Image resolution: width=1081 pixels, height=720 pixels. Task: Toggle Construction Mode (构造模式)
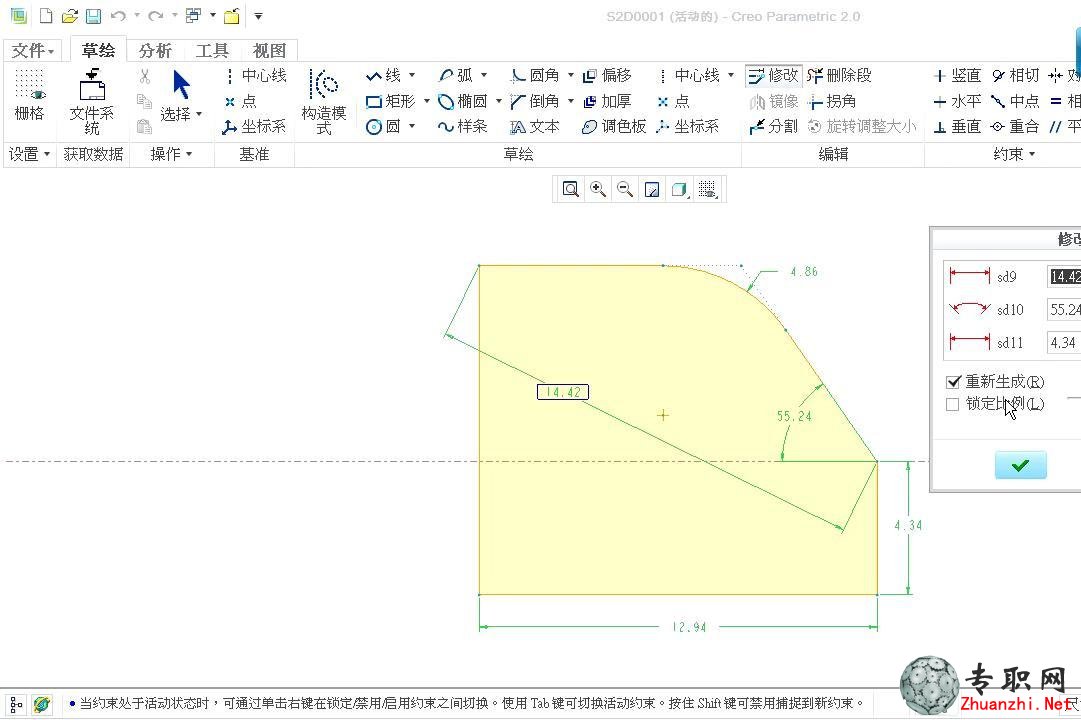tap(323, 101)
